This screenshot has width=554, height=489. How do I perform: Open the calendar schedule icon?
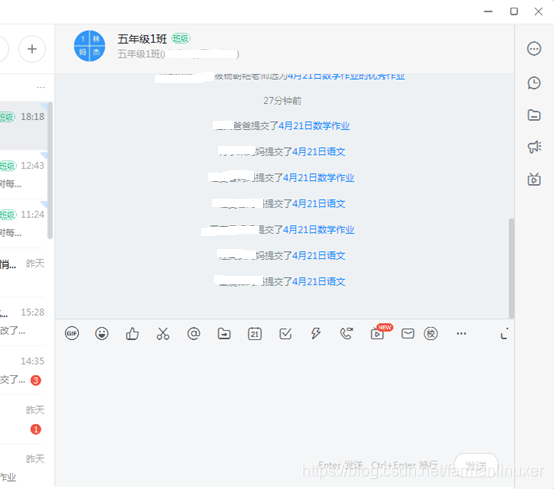pos(255,334)
